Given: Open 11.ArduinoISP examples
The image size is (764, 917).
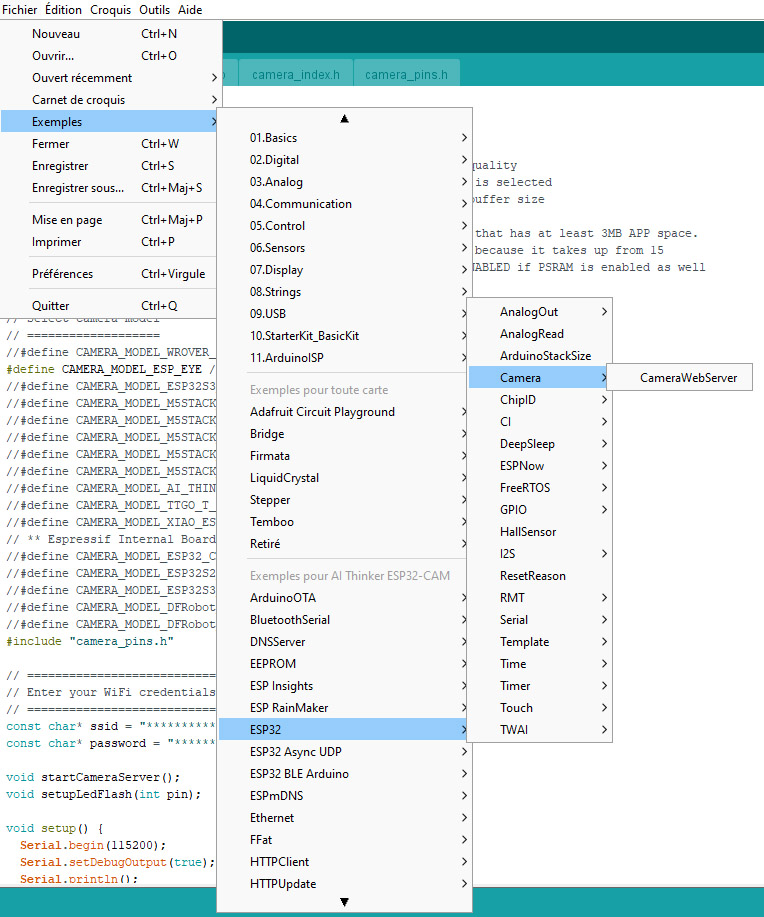Looking at the screenshot, I should click(x=345, y=358).
